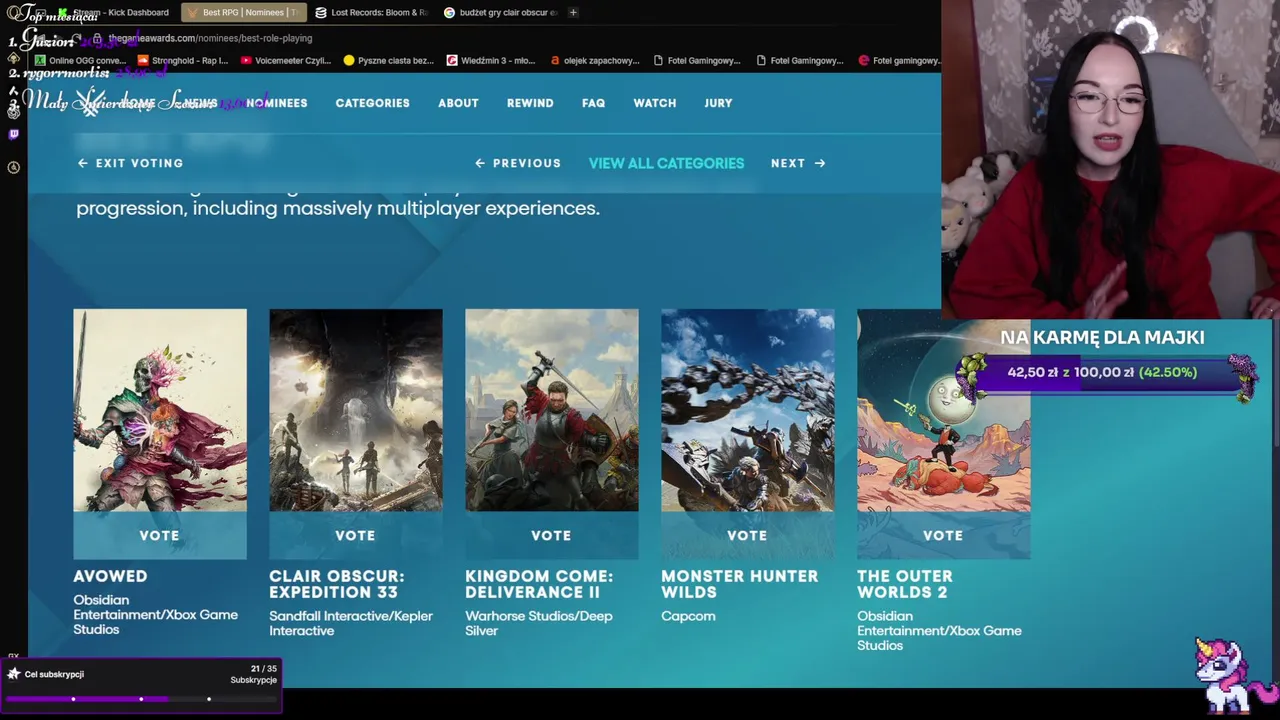Click the olejek zapachowy Allegro favicon
The height and width of the screenshot is (720, 1280).
pyautogui.click(x=555, y=60)
